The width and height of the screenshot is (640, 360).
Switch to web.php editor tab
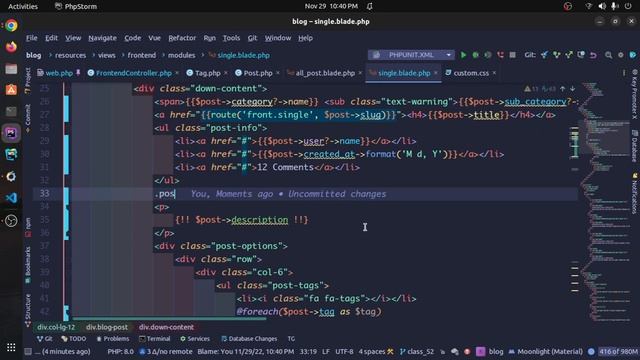(59, 73)
